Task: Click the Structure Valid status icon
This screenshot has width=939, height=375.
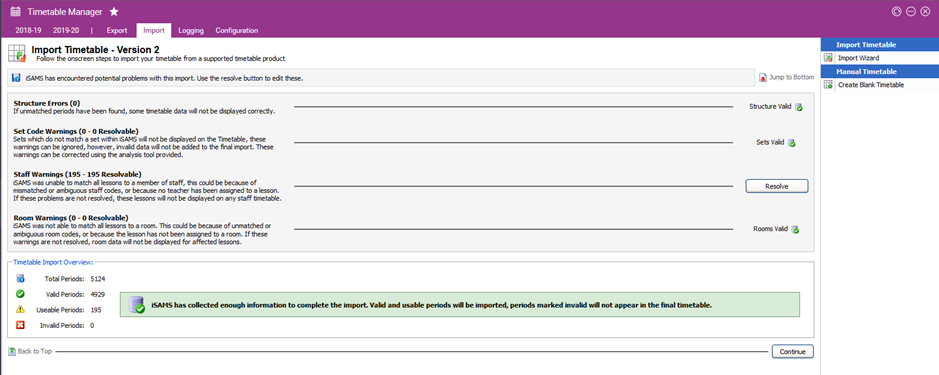Action: pos(799,107)
